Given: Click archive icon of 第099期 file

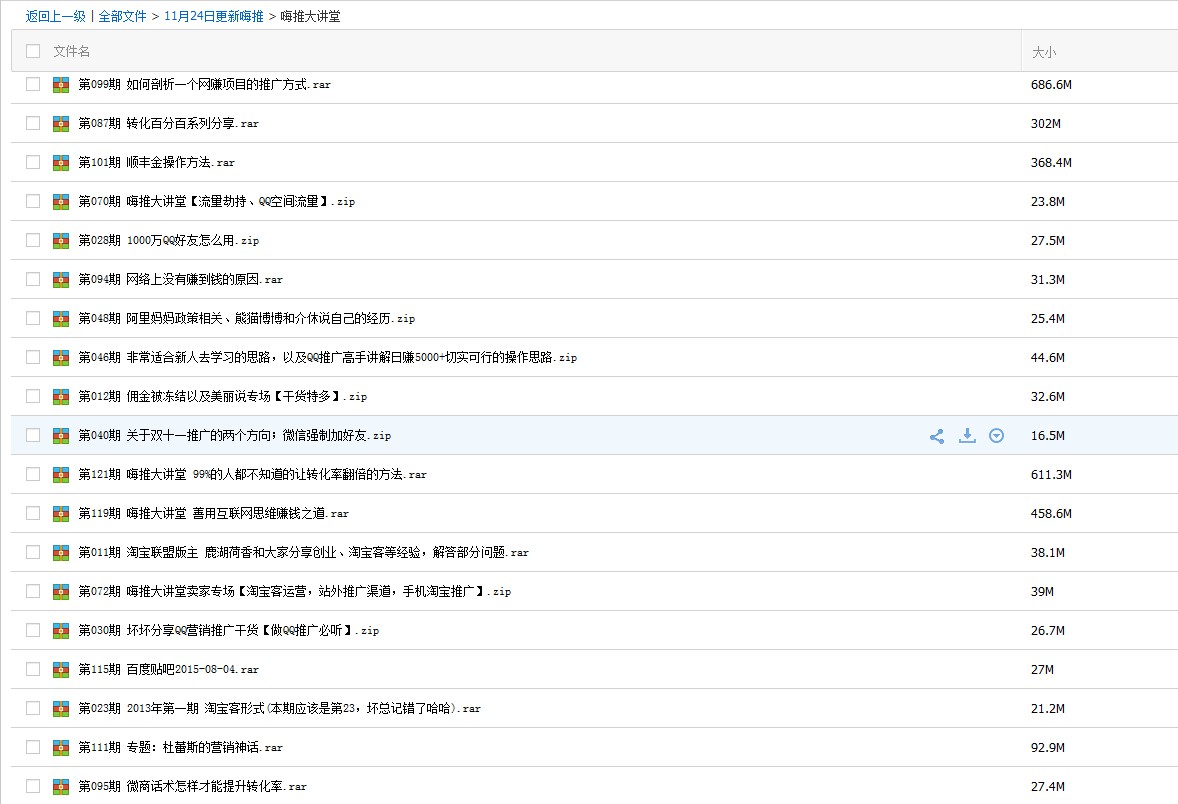Looking at the screenshot, I should coord(61,85).
